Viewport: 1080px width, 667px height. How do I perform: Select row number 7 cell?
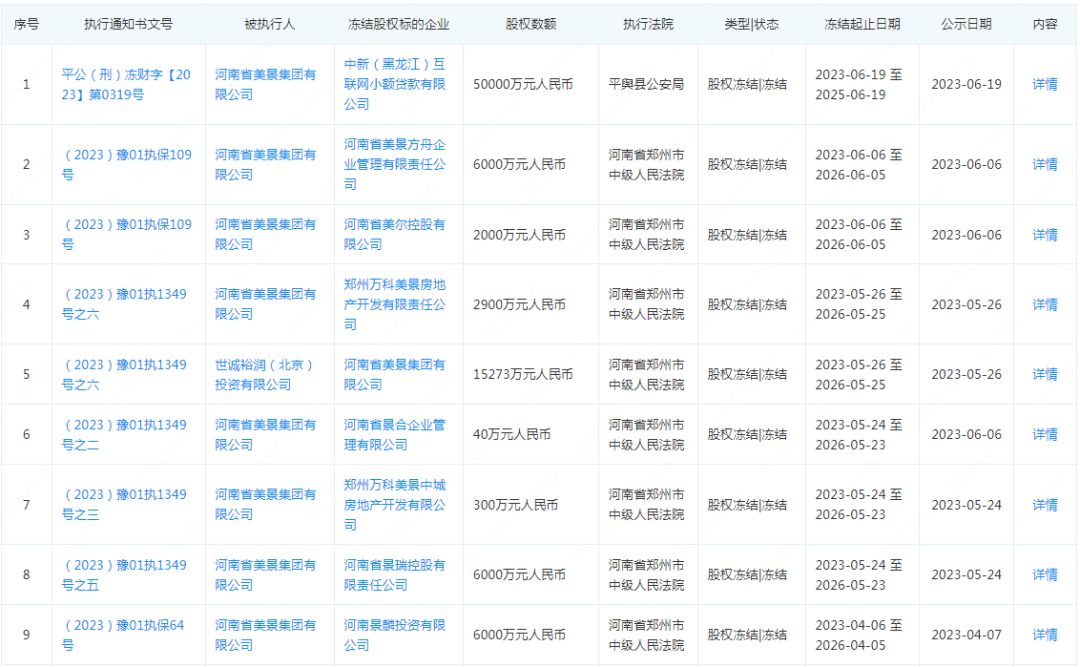[x=26, y=505]
